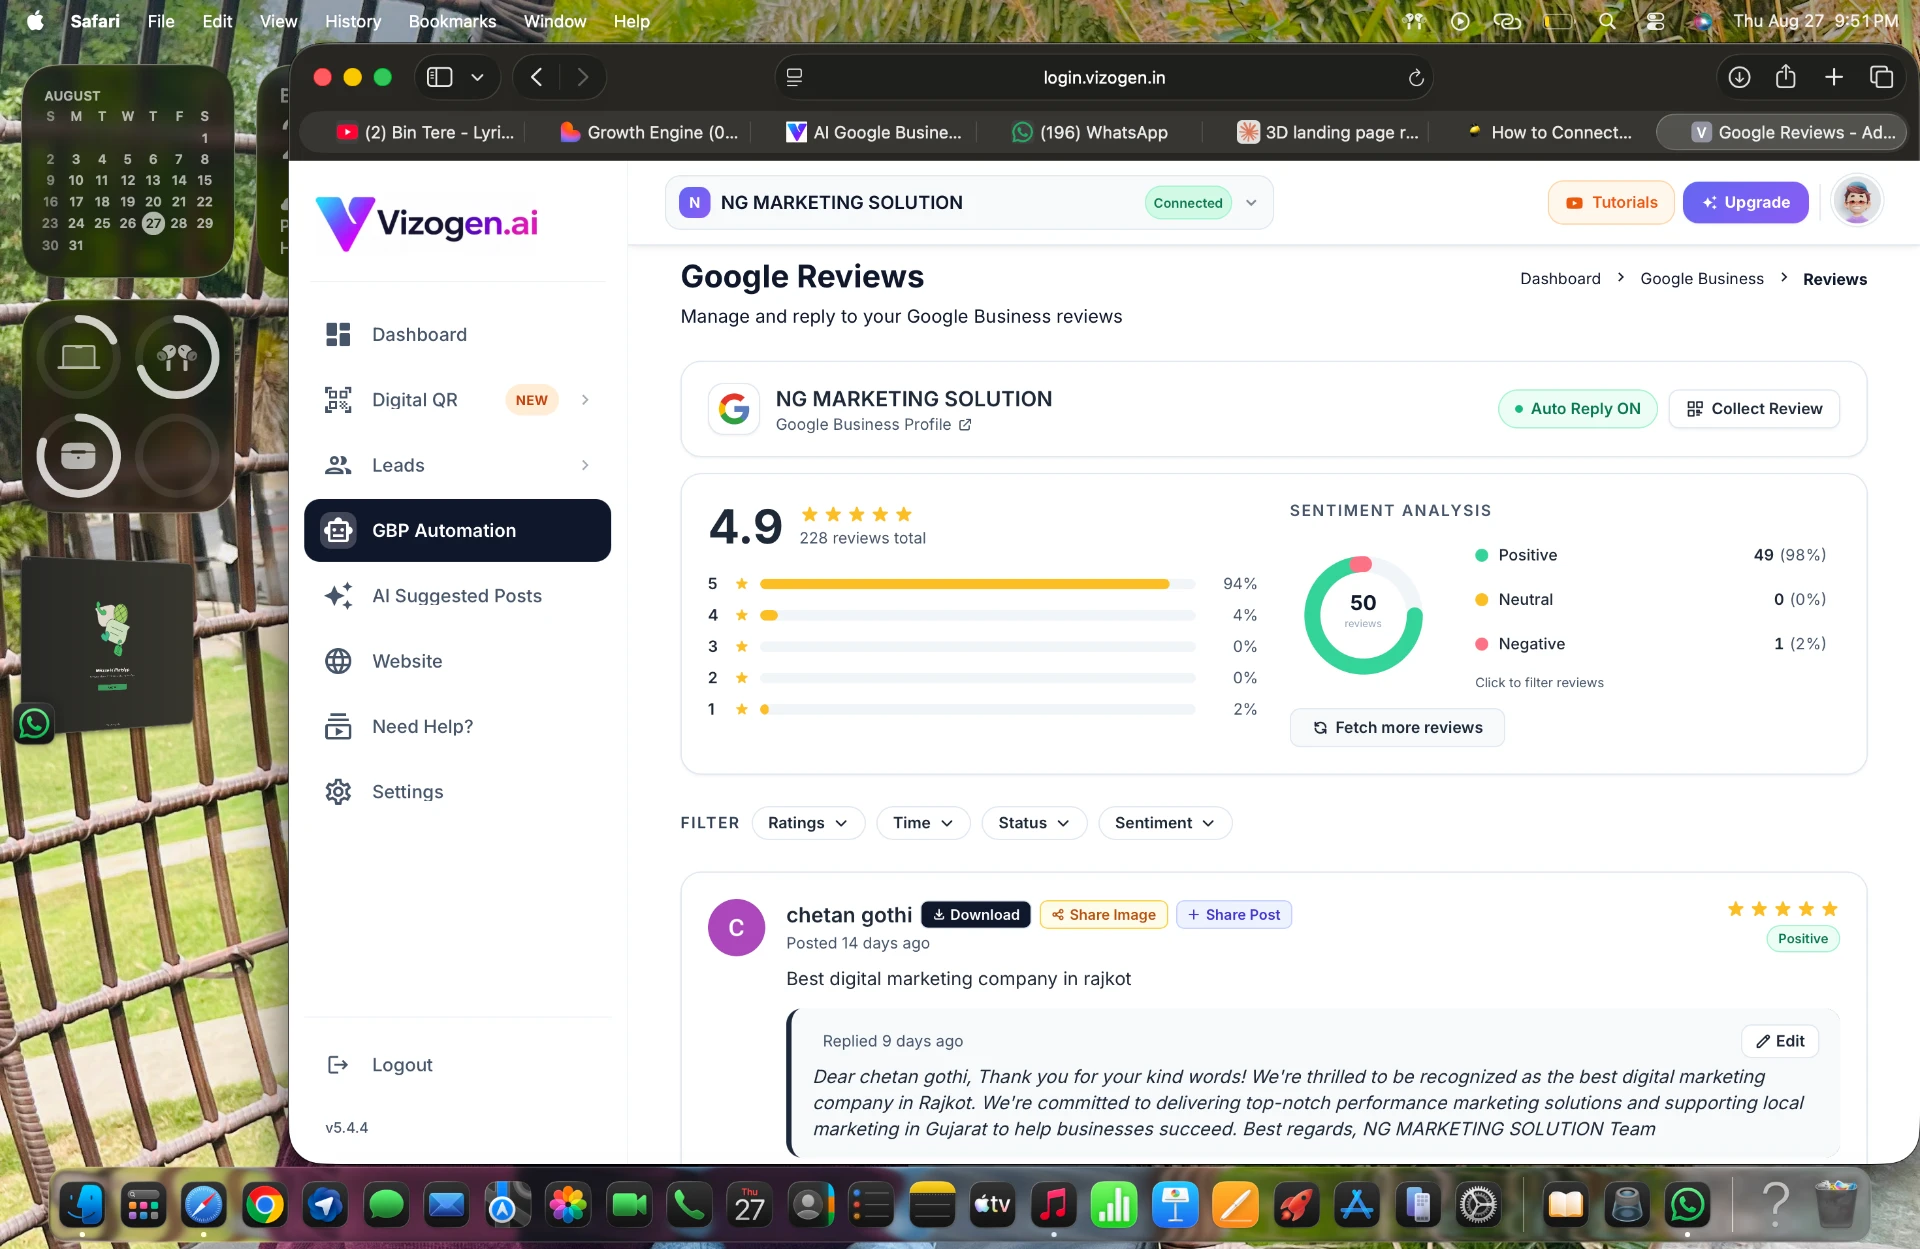The image size is (1920, 1249).
Task: Open Safari downloads icon
Action: 1739,77
